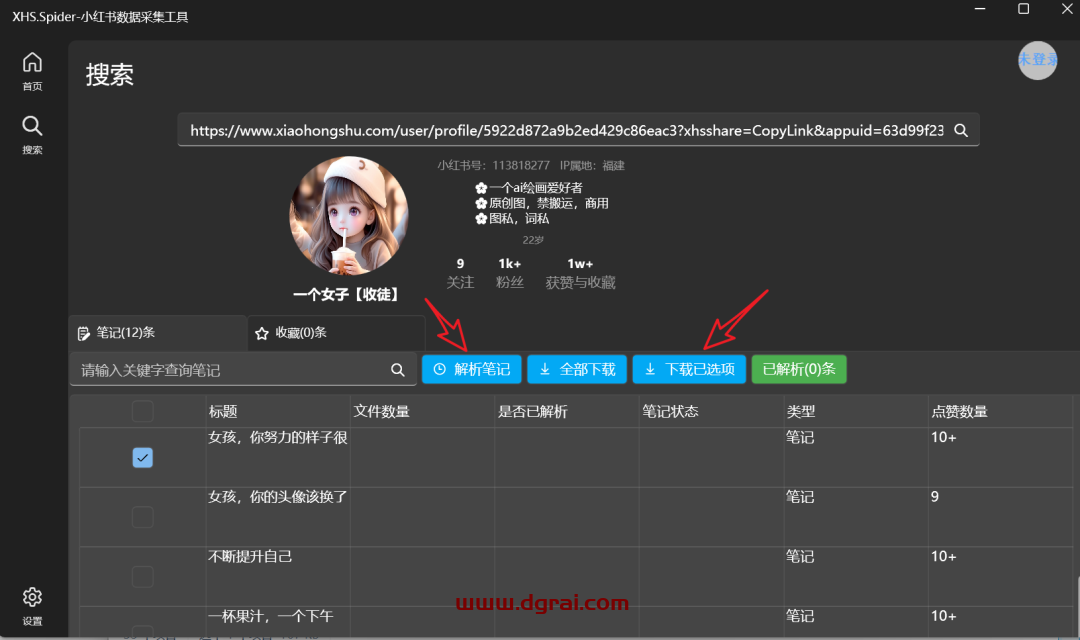Go to the 首页 home icon in the sidebar
The height and width of the screenshot is (640, 1080).
32,71
